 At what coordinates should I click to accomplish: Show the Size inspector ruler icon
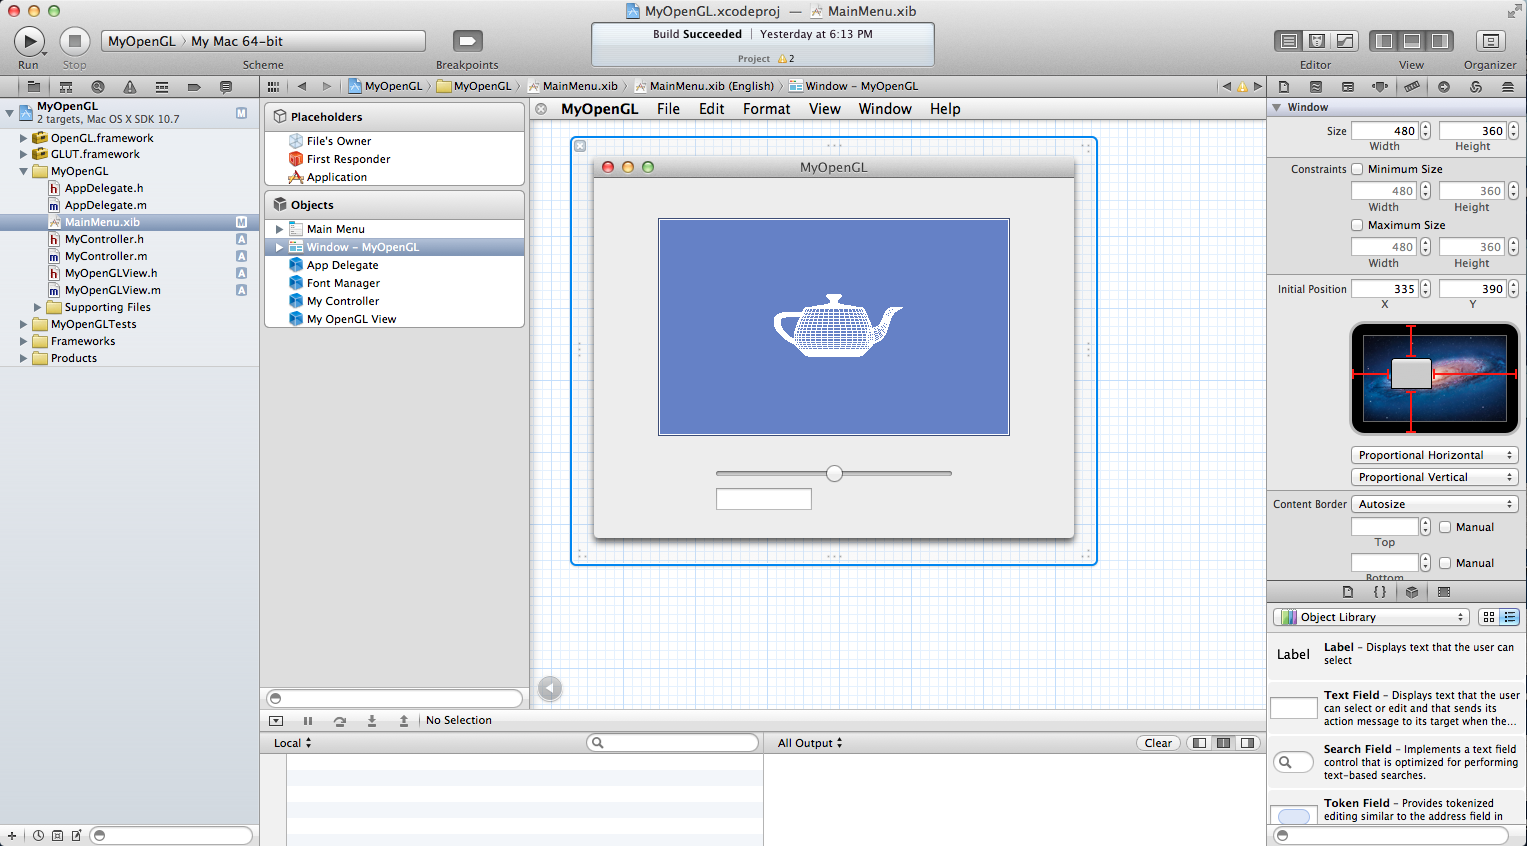point(1412,87)
